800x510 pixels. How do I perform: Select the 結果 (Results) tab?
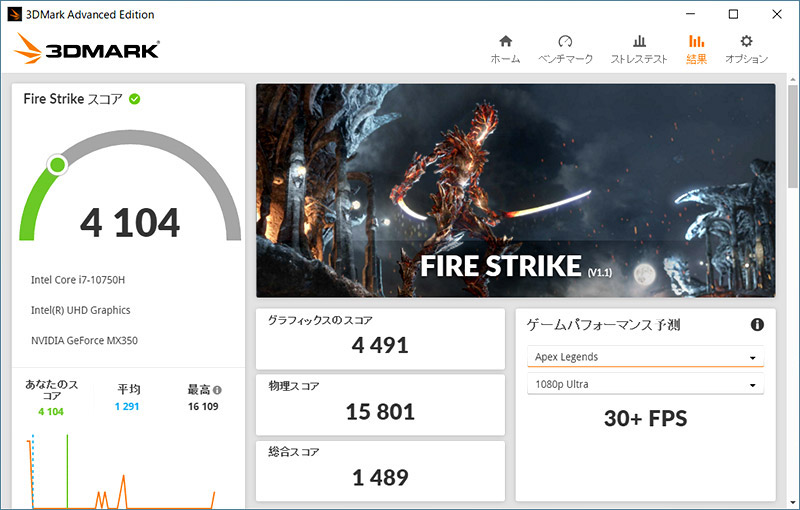pos(696,49)
